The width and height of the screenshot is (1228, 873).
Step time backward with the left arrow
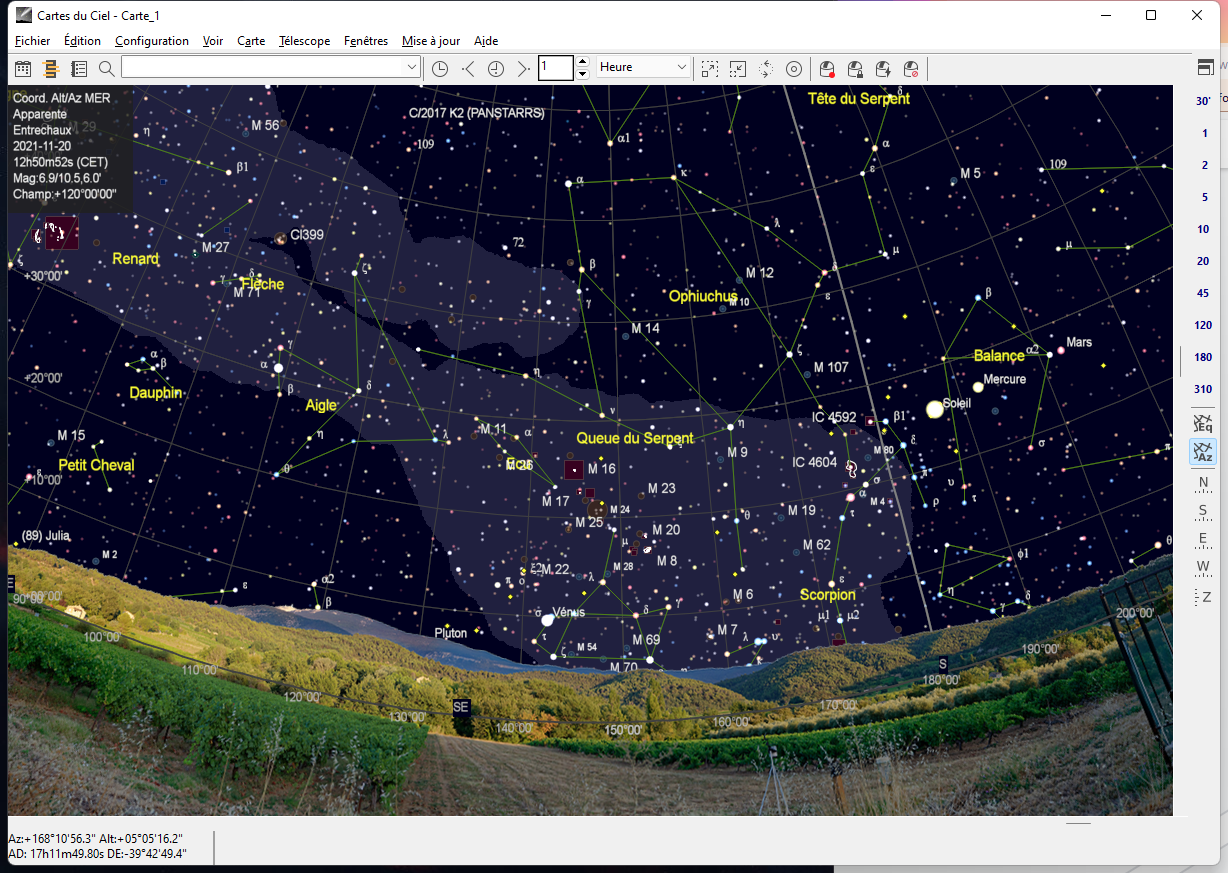(x=468, y=68)
